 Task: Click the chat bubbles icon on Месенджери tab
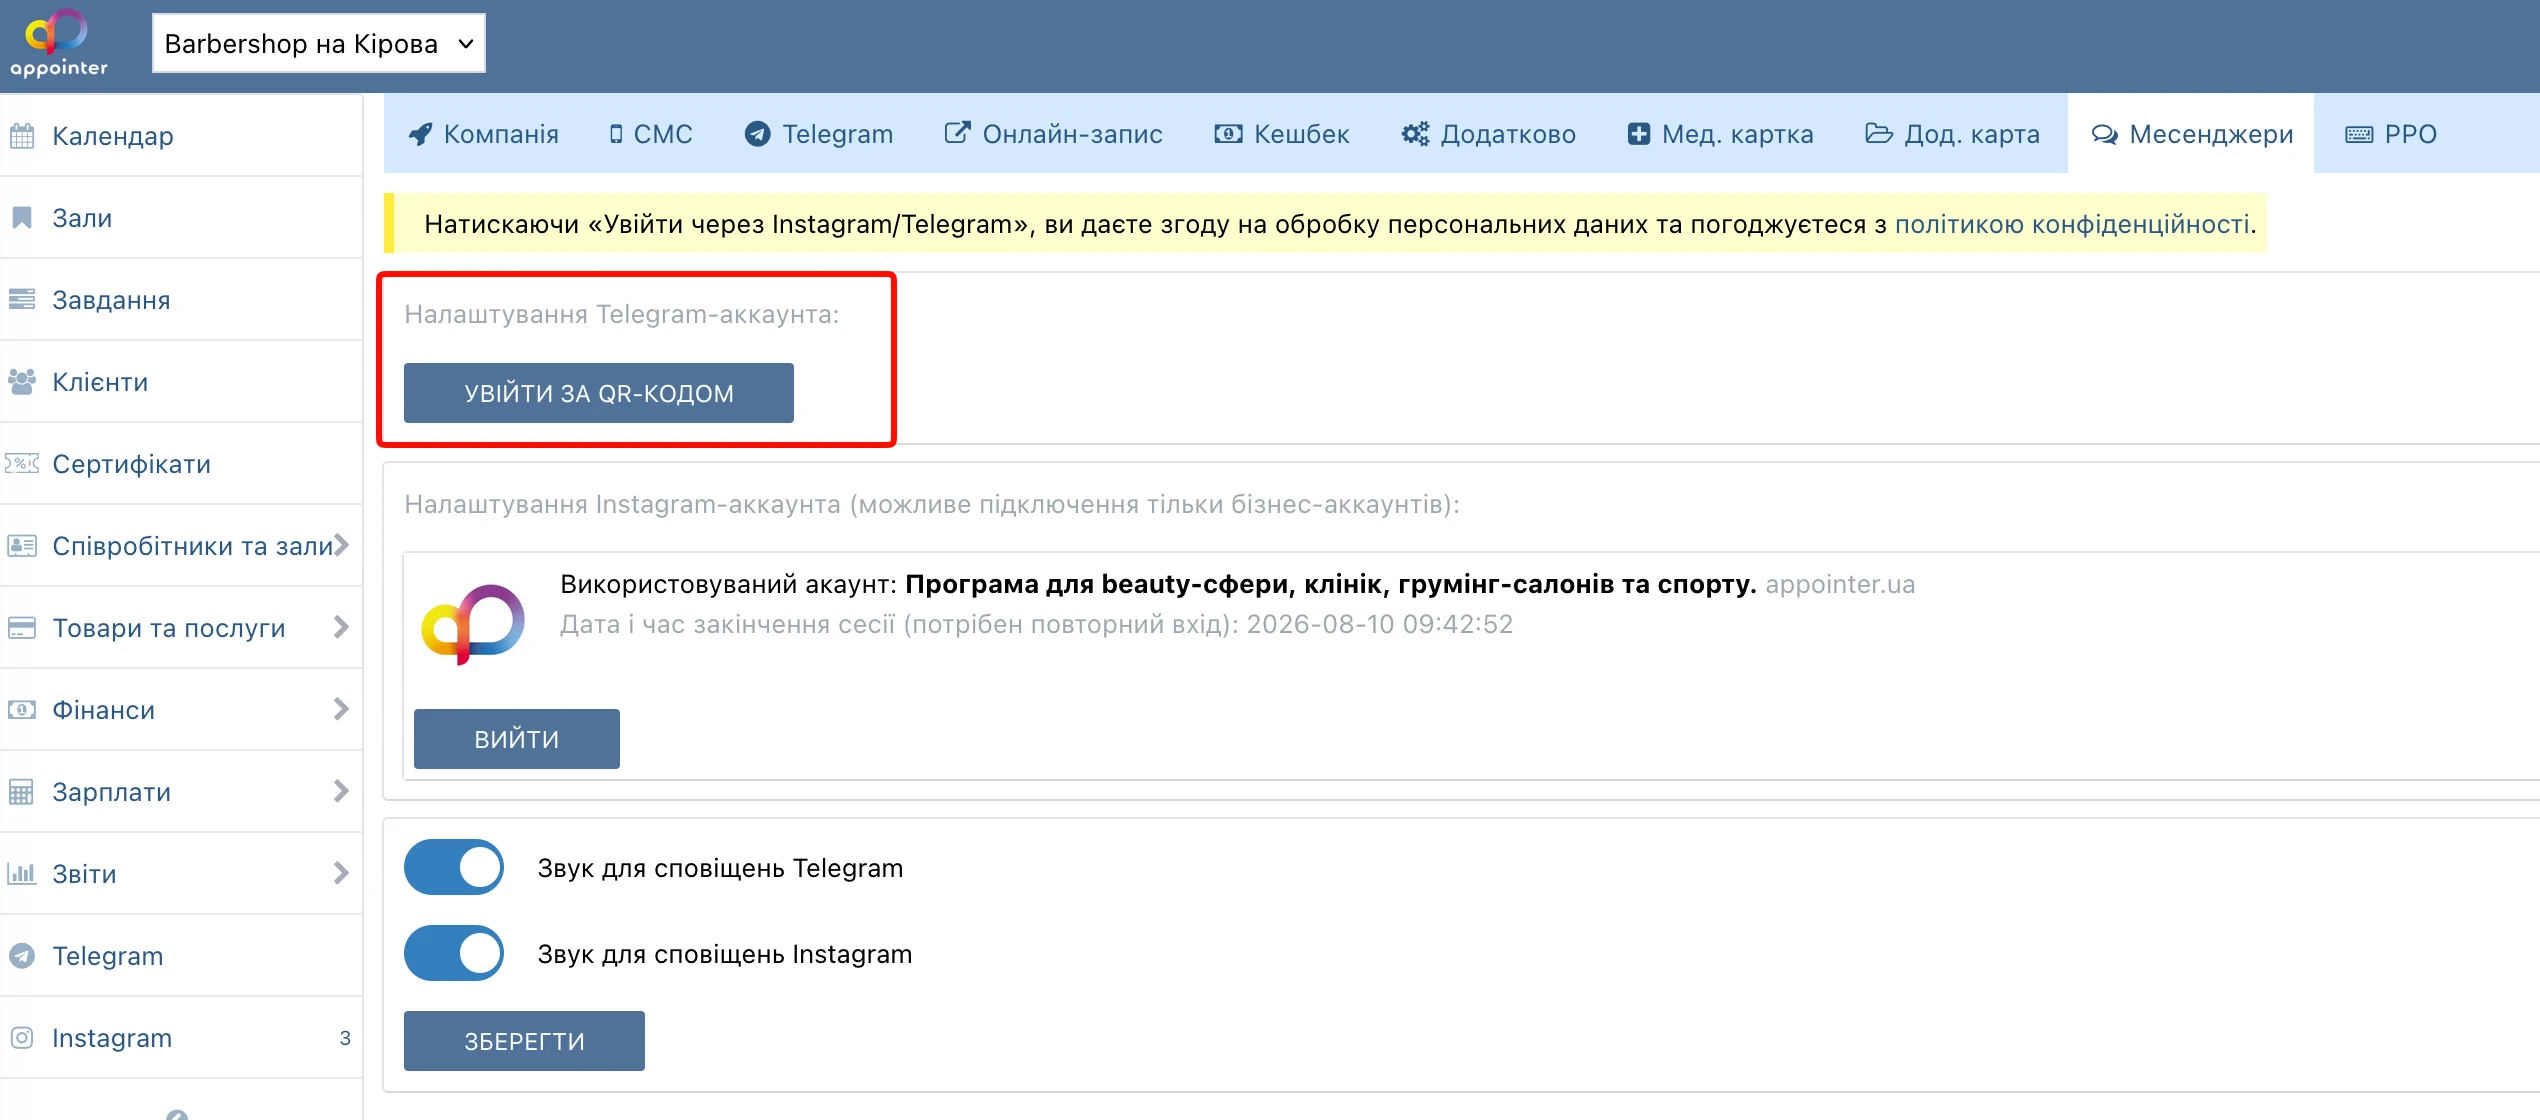click(x=2105, y=134)
